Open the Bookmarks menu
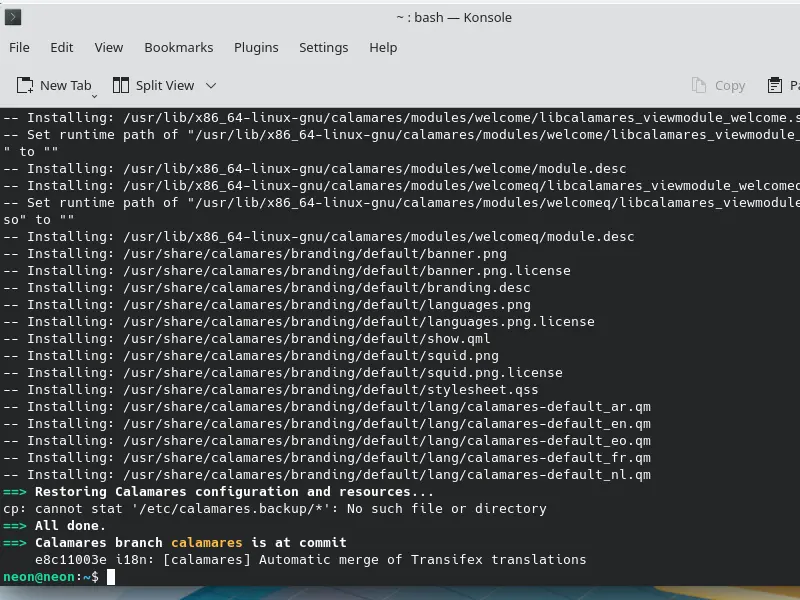The image size is (800, 600). (179, 47)
